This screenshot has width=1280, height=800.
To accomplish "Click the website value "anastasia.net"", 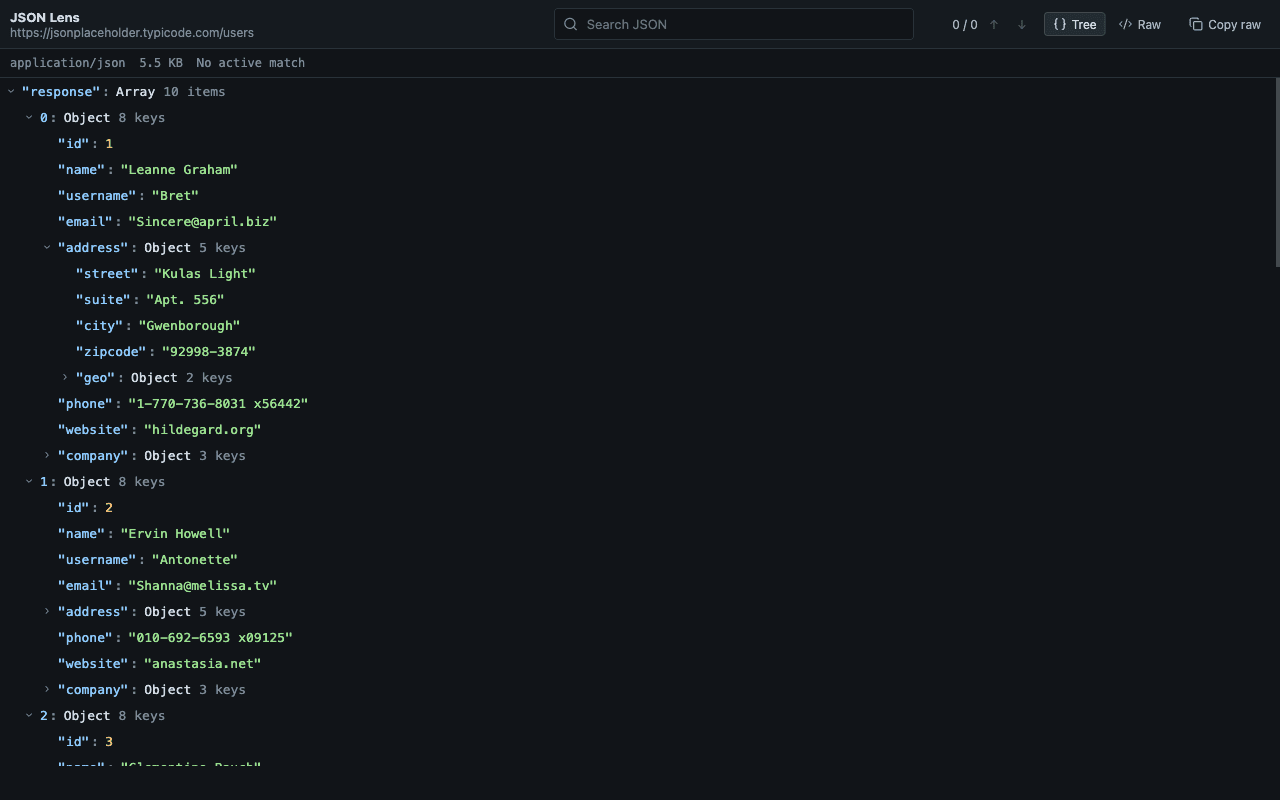I will (203, 663).
